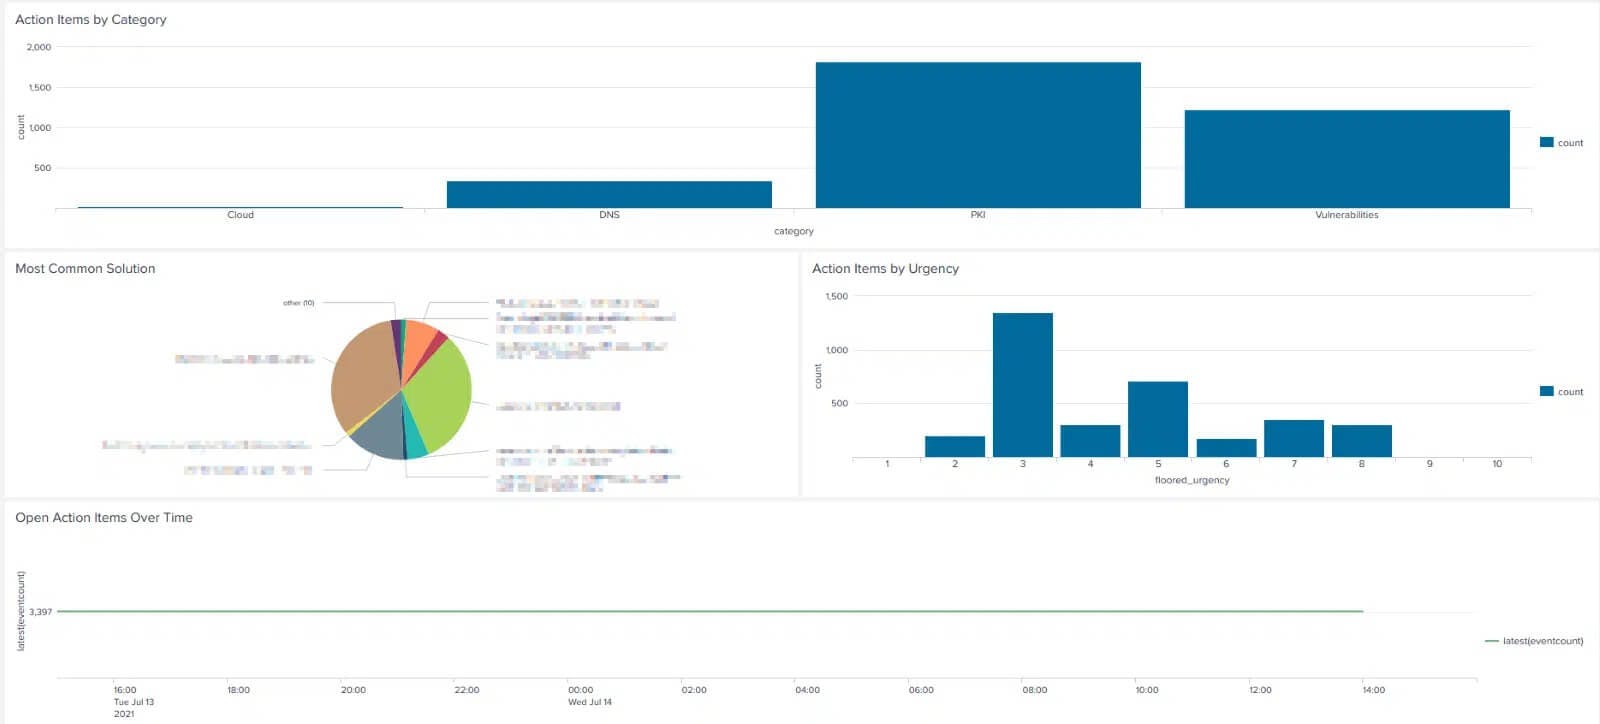Click count legend swatch for Action Items by Category
Image resolution: width=1600 pixels, height=724 pixels.
point(1546,143)
